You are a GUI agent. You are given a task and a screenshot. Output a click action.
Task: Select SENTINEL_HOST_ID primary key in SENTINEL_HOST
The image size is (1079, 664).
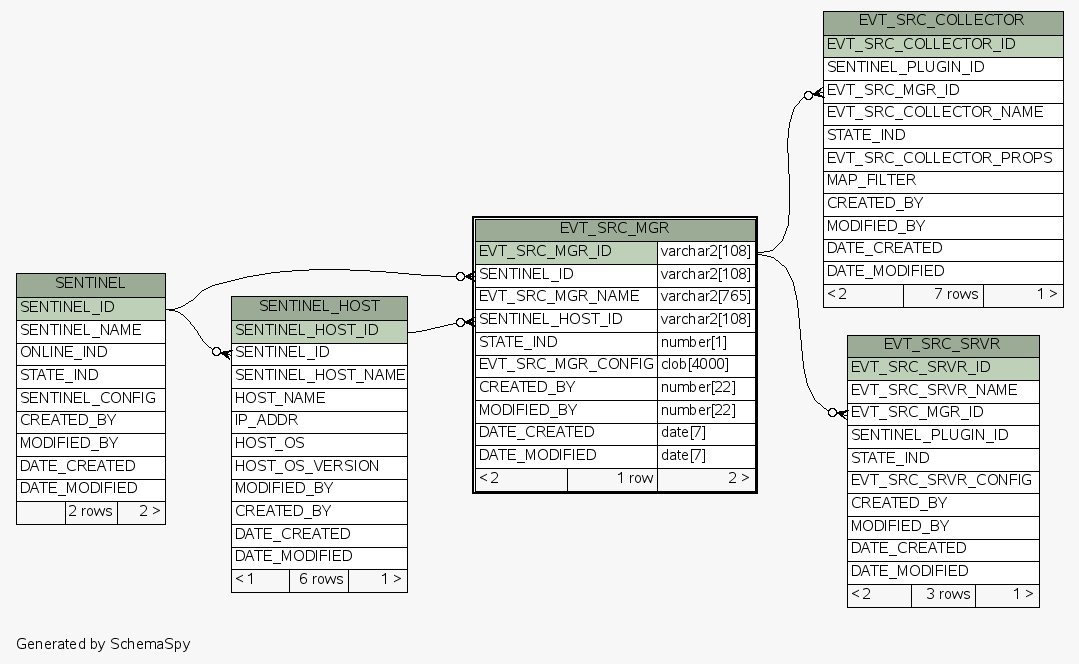coord(319,330)
